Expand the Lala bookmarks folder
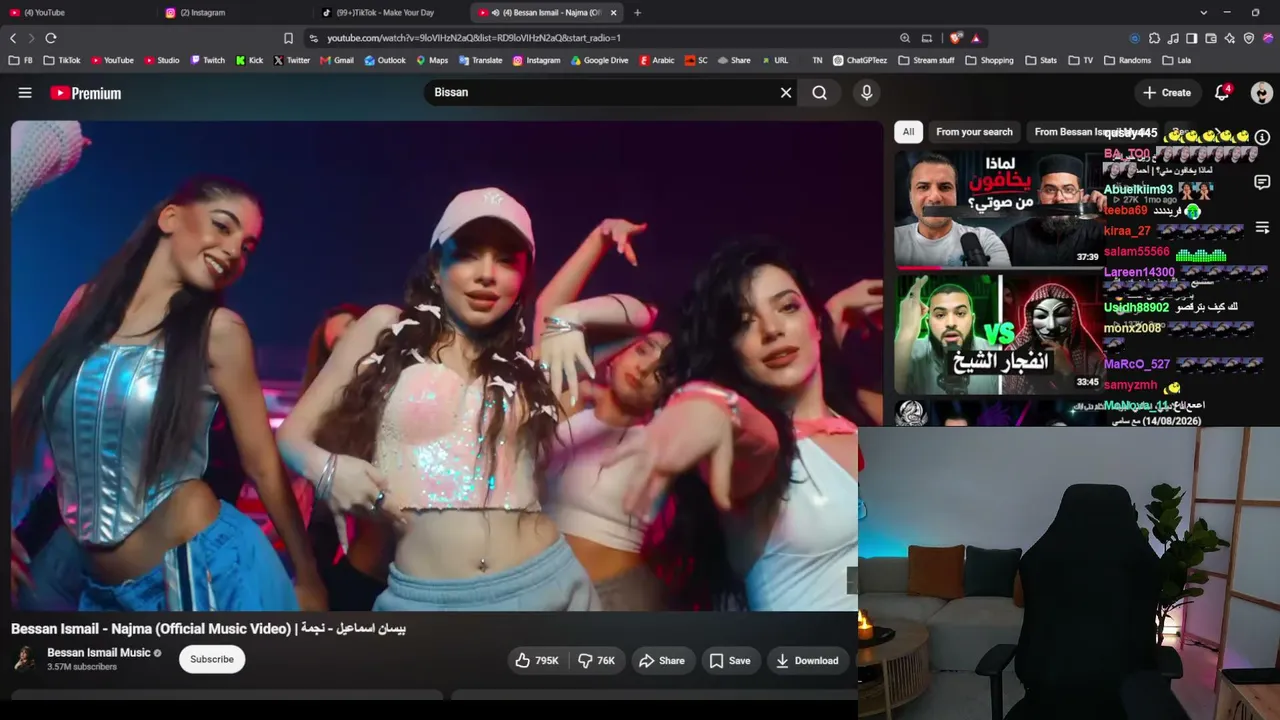Screen dimensions: 1280x720 point(1176,60)
